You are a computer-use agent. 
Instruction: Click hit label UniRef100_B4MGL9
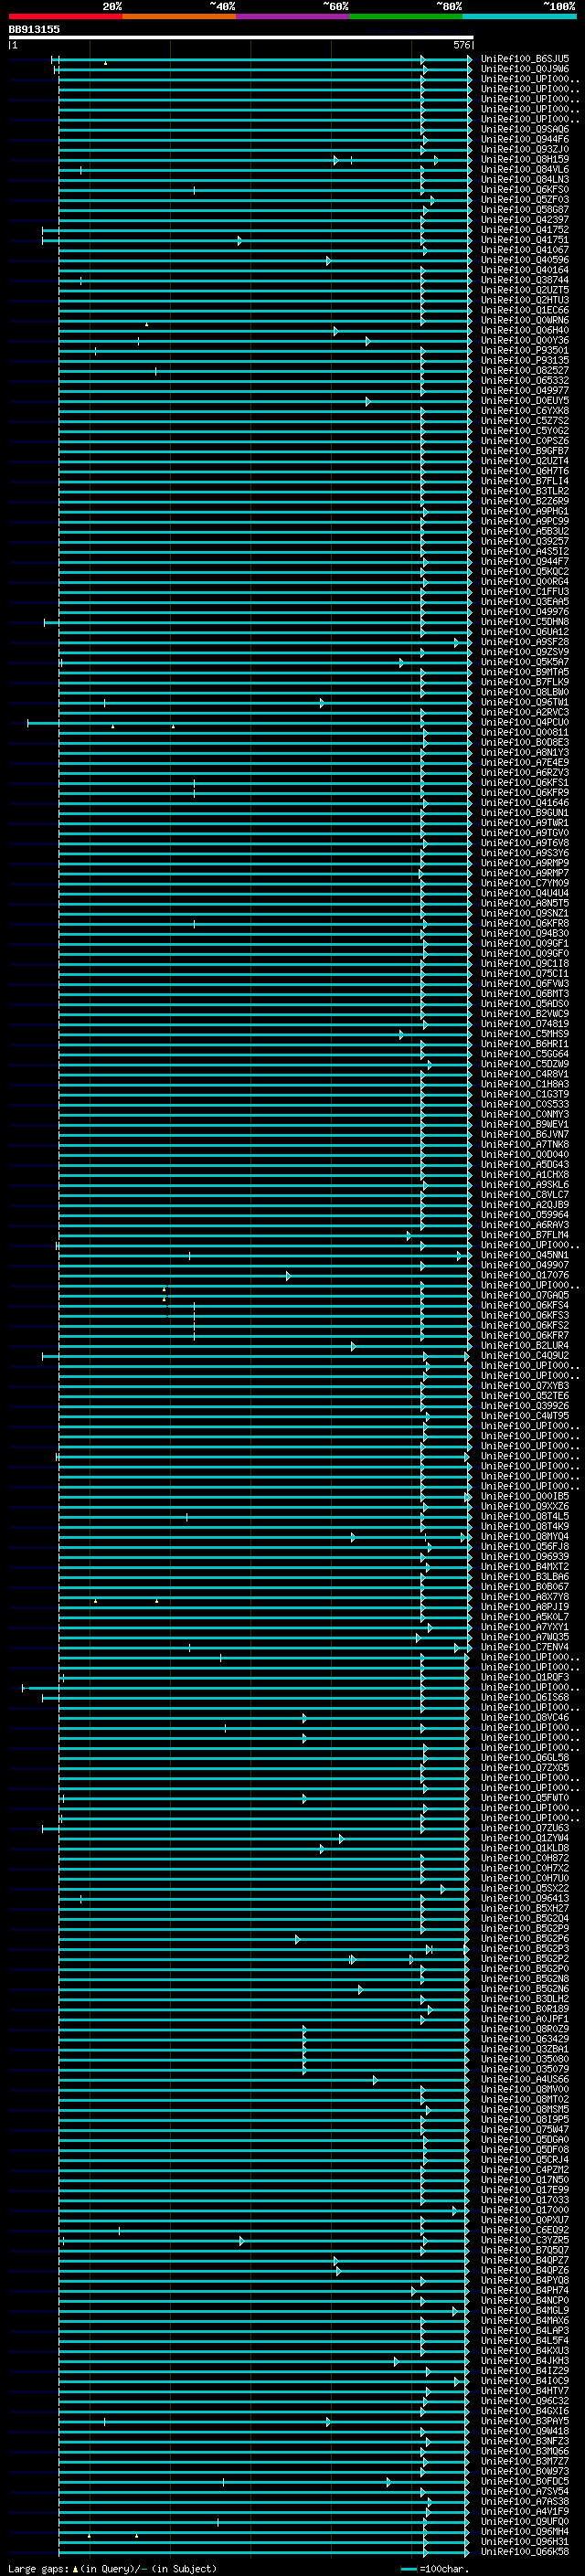click(x=525, y=2311)
